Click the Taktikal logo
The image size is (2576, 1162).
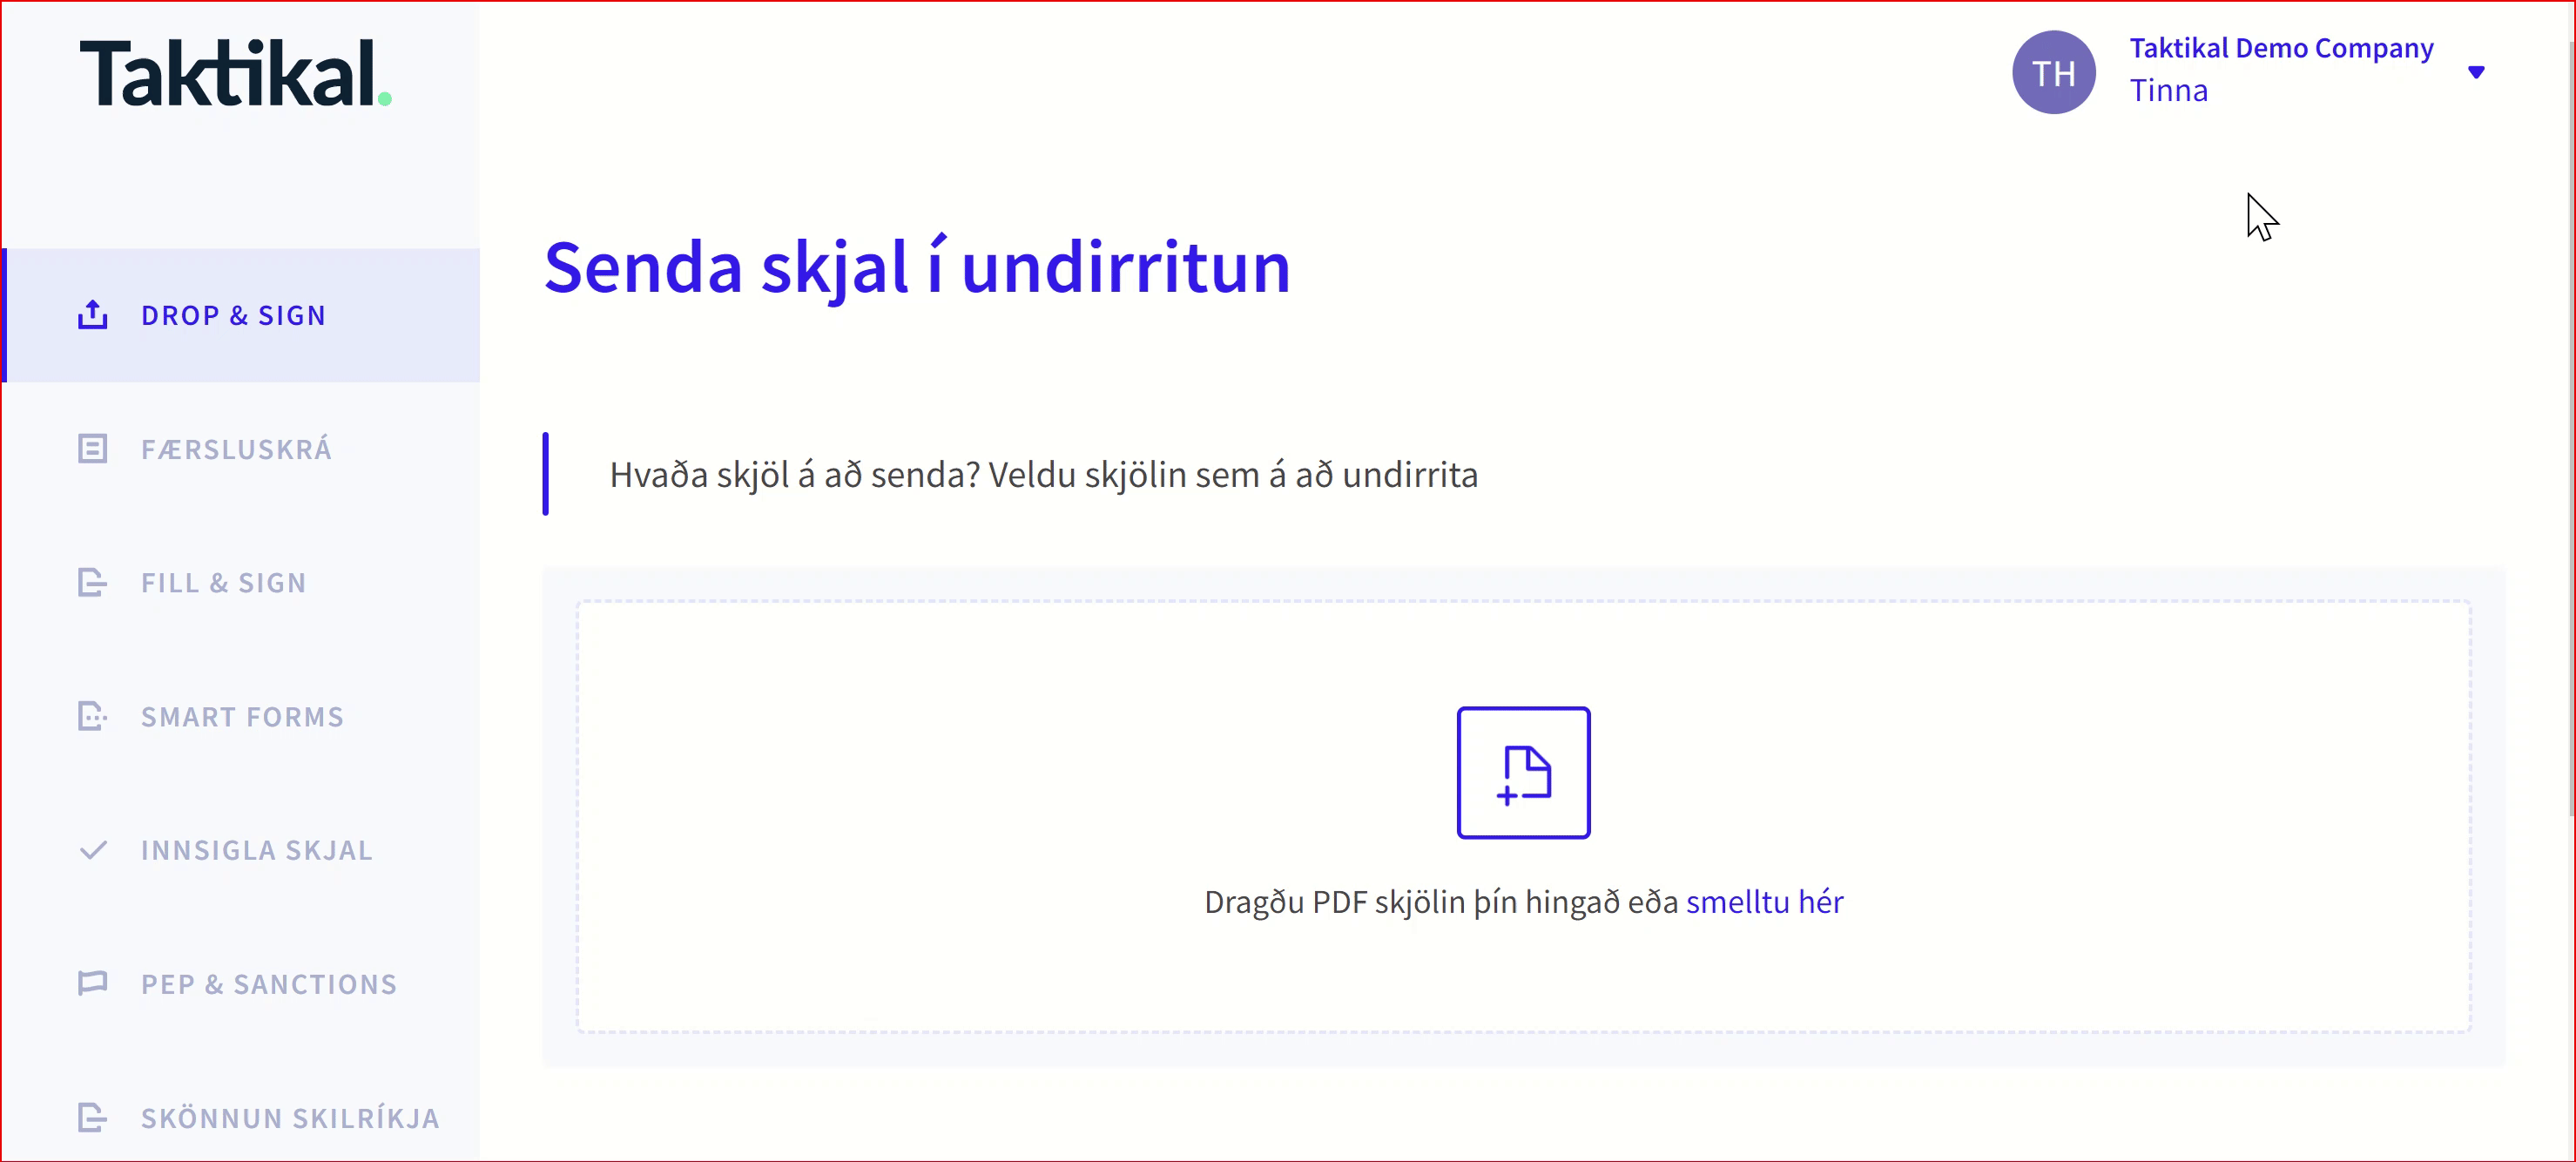(236, 73)
